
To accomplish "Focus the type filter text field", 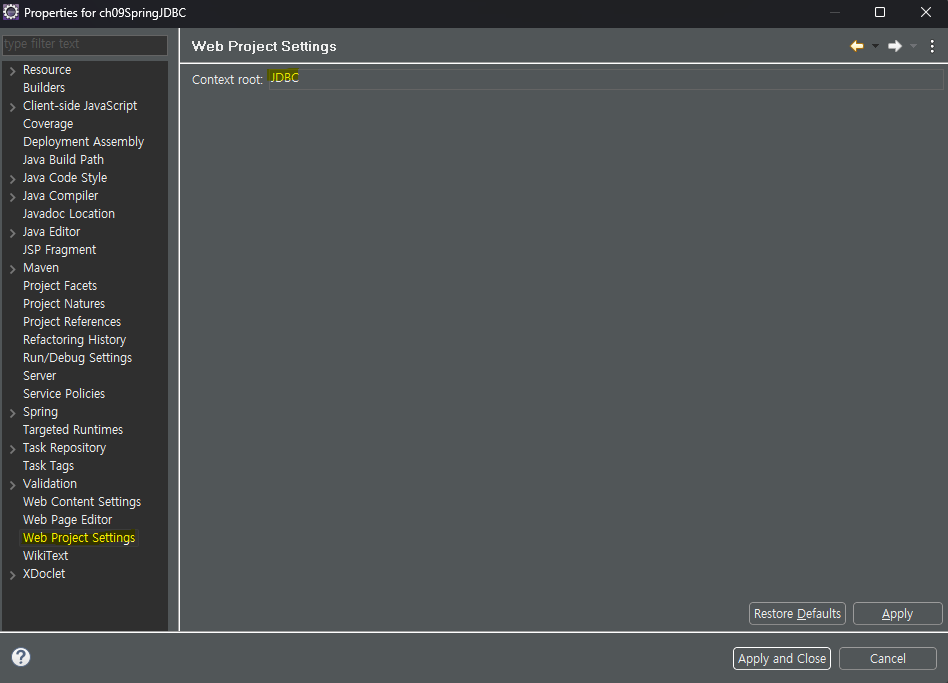I will click(x=85, y=44).
